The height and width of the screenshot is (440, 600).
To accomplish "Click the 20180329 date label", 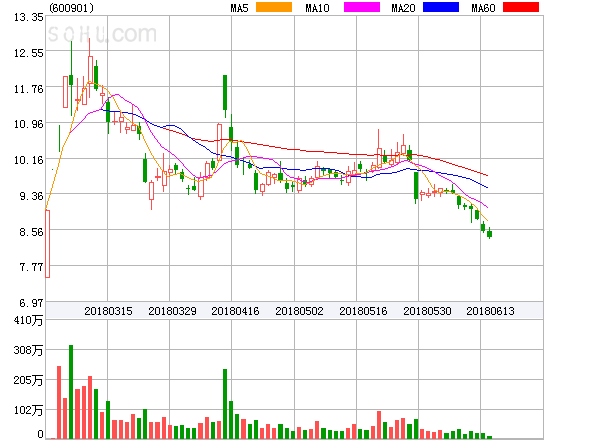I will click(172, 311).
